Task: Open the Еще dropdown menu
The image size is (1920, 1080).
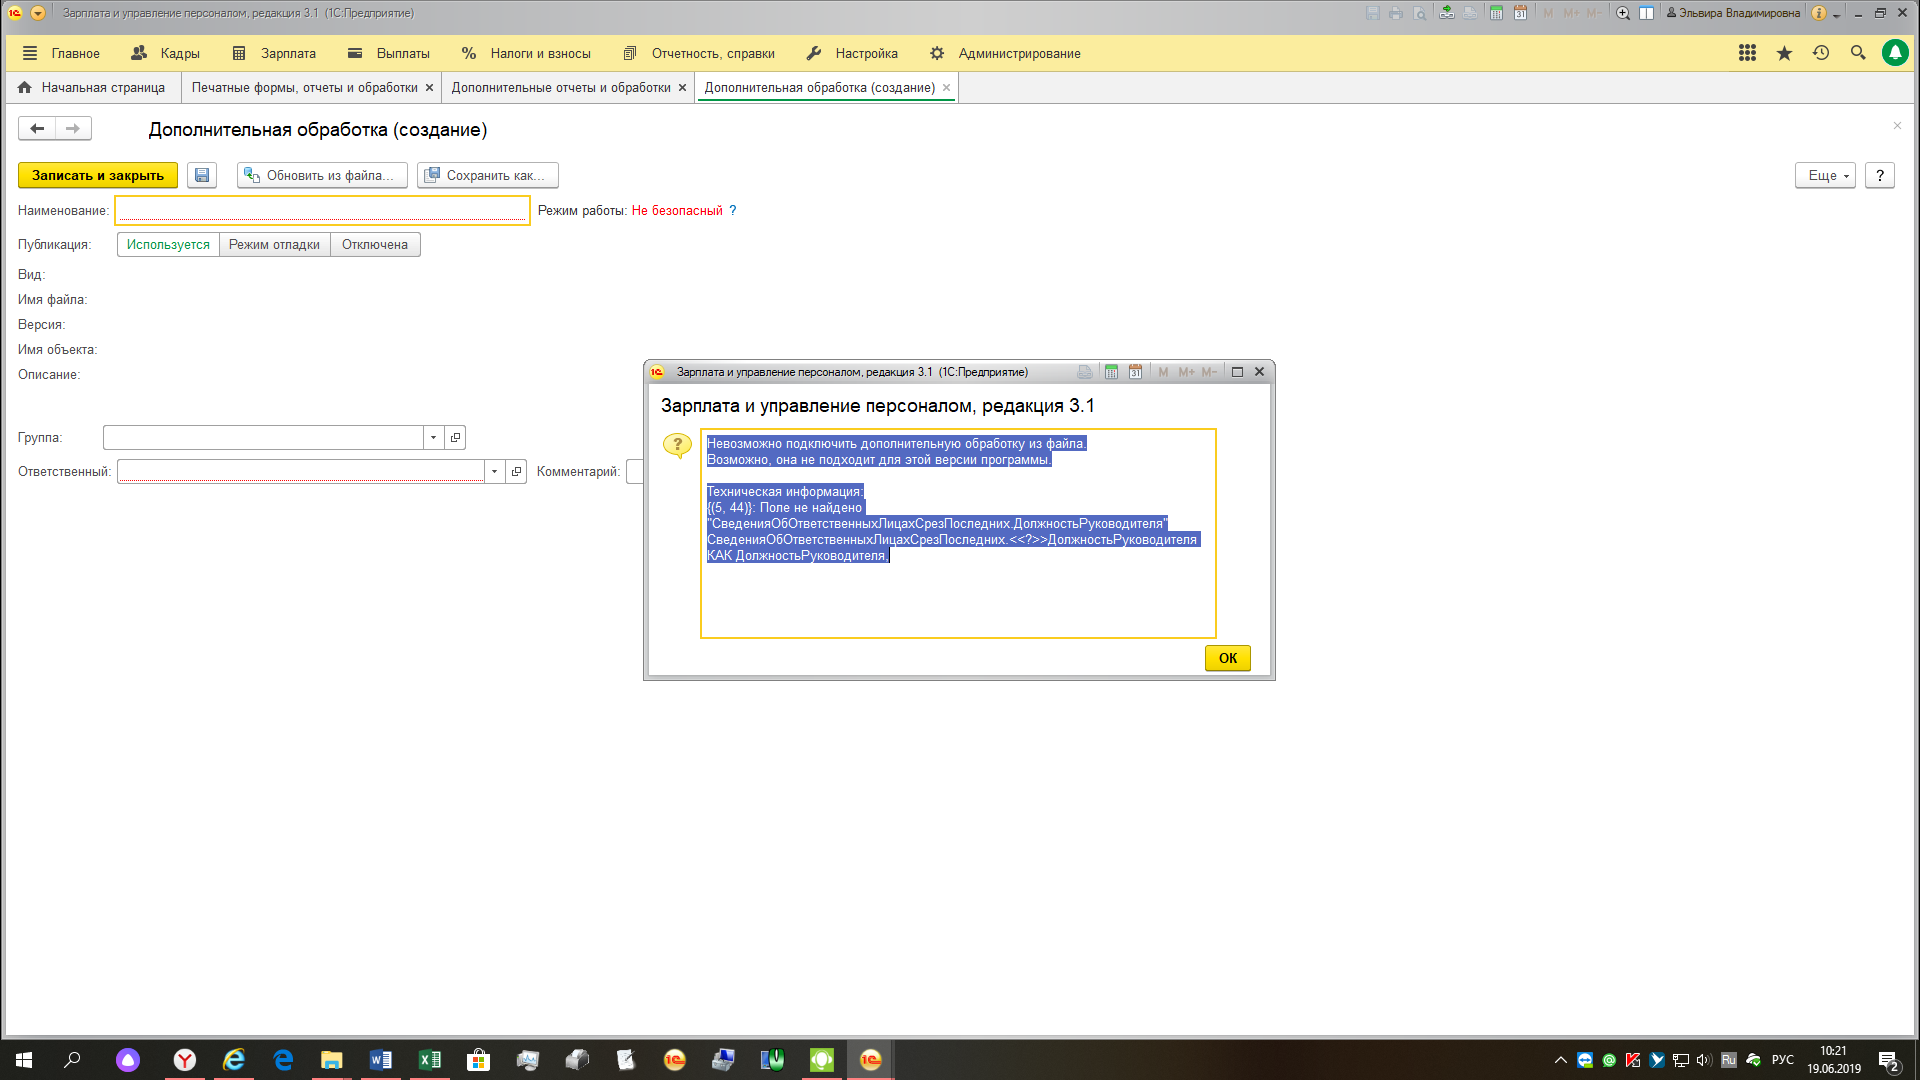Action: click(1825, 175)
